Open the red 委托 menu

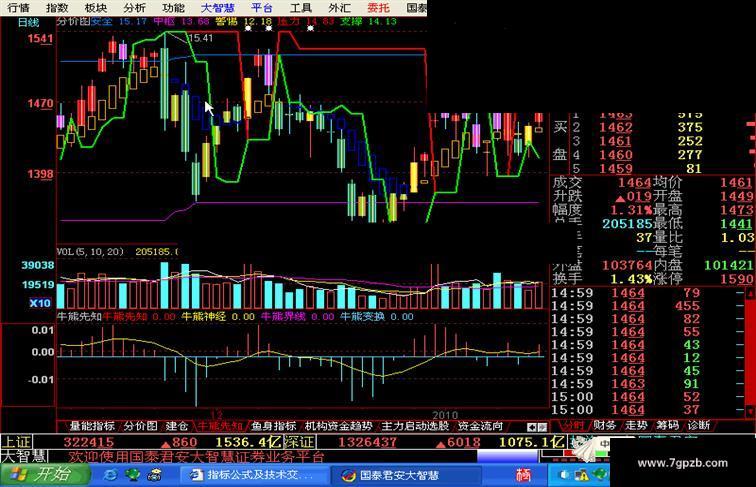point(378,7)
